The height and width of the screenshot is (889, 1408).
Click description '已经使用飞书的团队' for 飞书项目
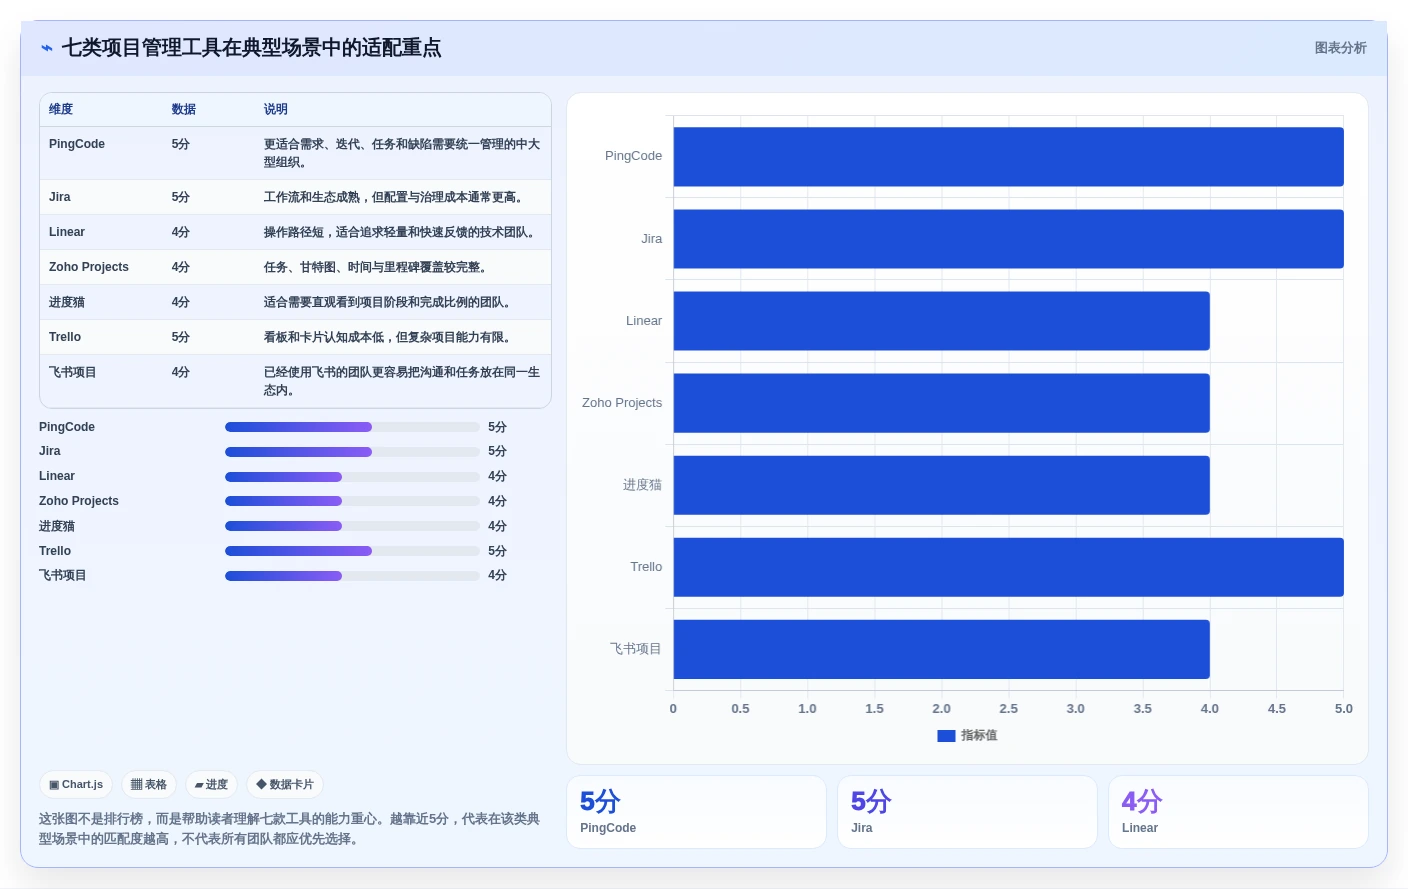click(402, 381)
